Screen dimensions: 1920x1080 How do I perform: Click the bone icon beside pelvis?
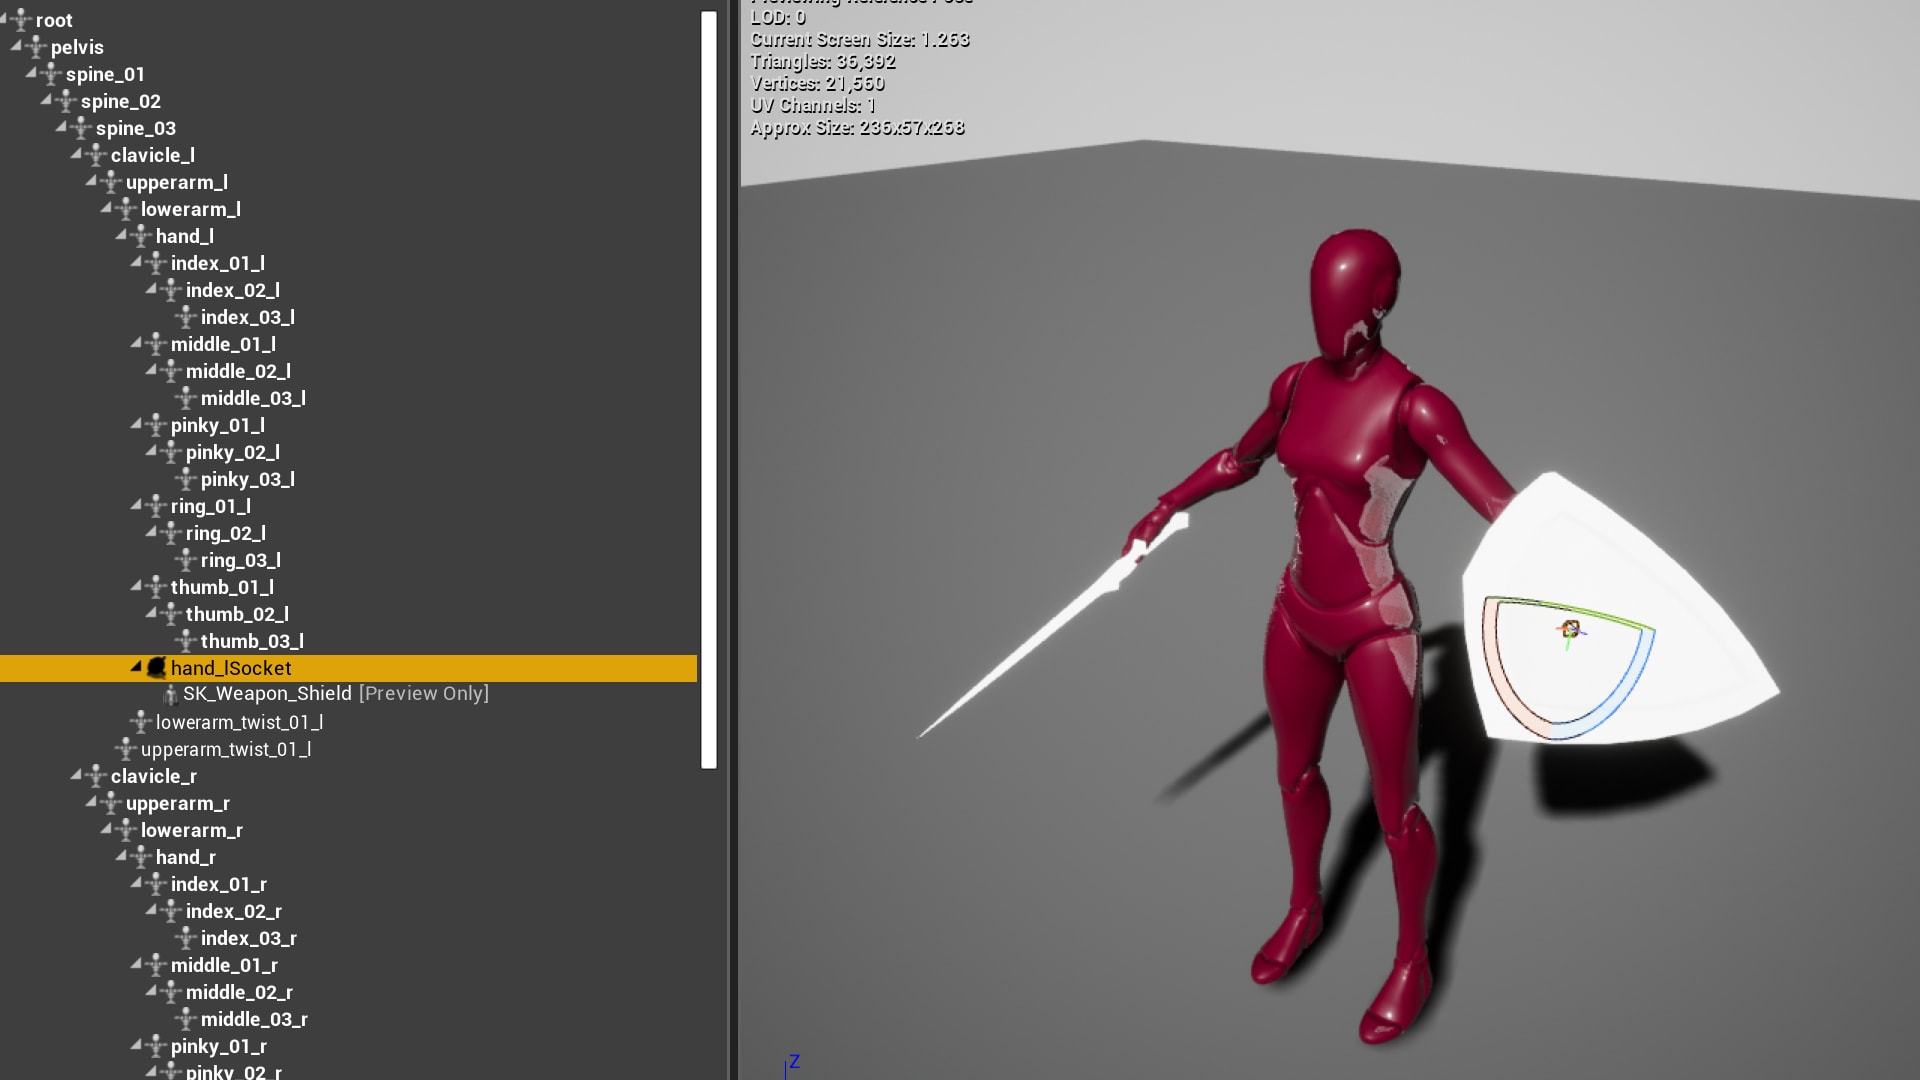(35, 47)
